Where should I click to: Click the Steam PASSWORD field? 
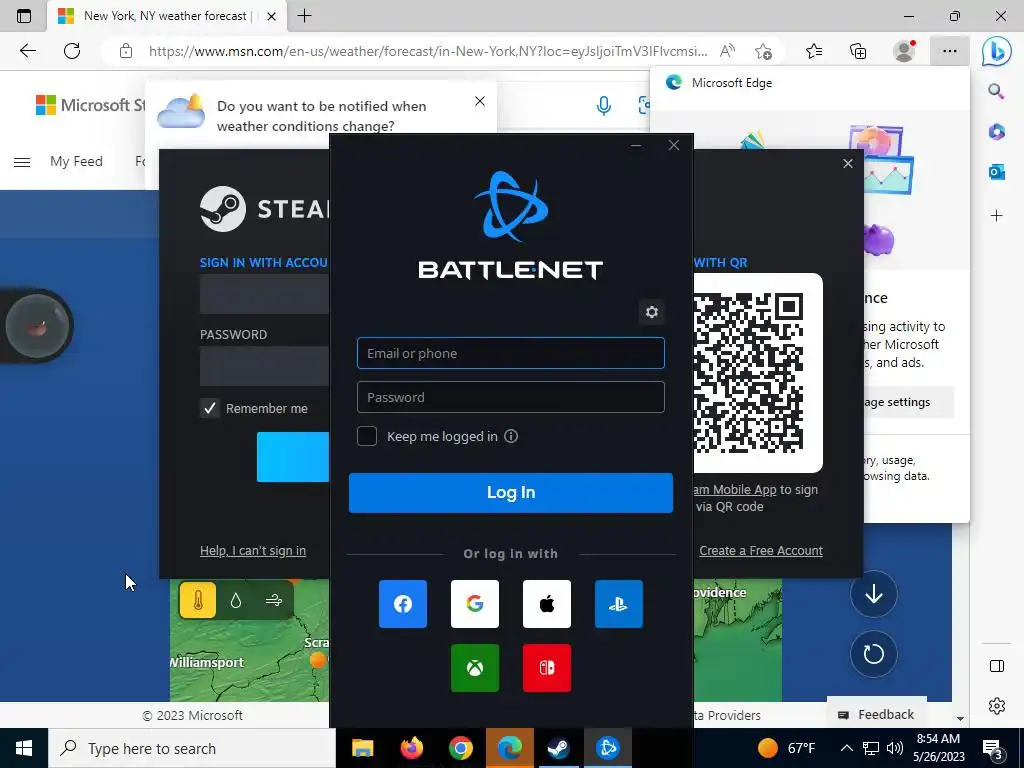264,366
